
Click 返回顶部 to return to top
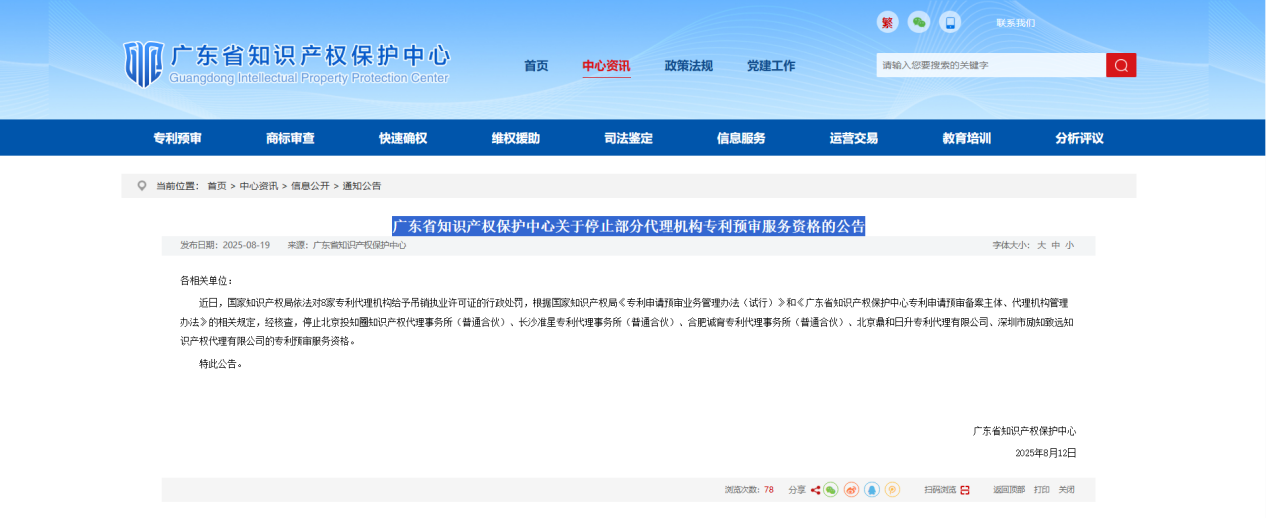1008,490
